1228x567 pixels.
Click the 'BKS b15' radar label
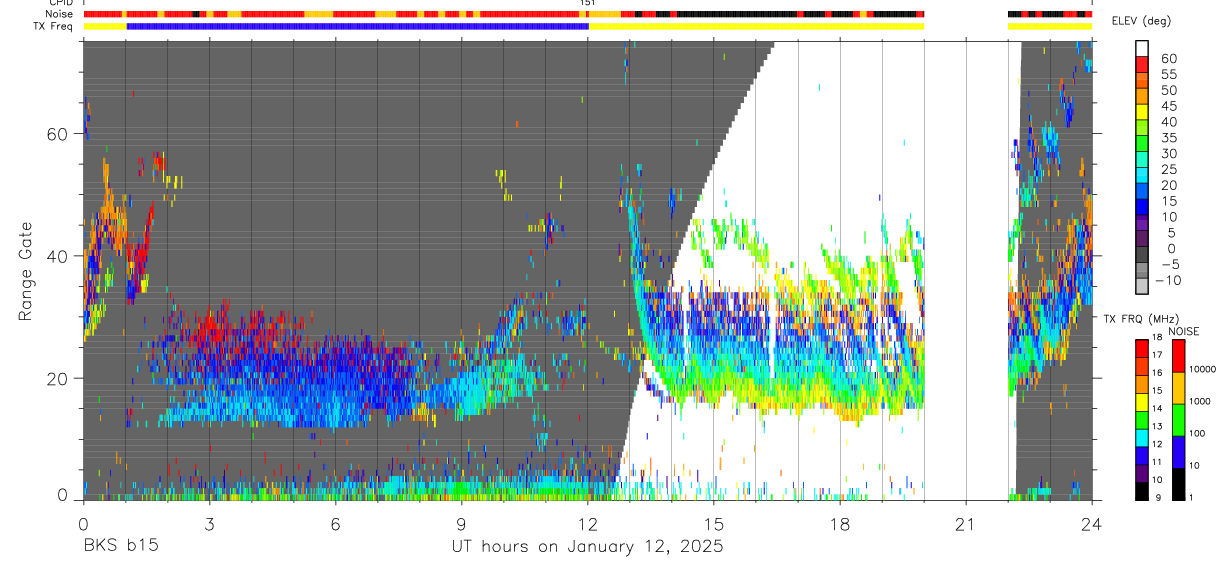coord(120,546)
